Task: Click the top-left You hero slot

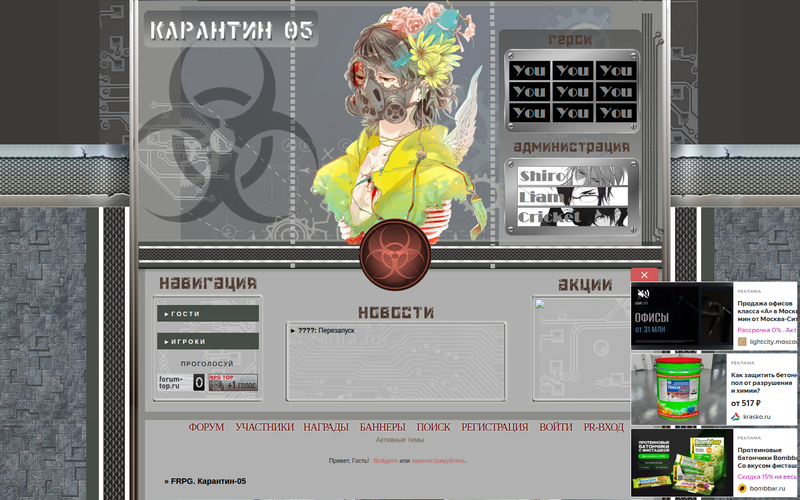Action: [x=528, y=71]
